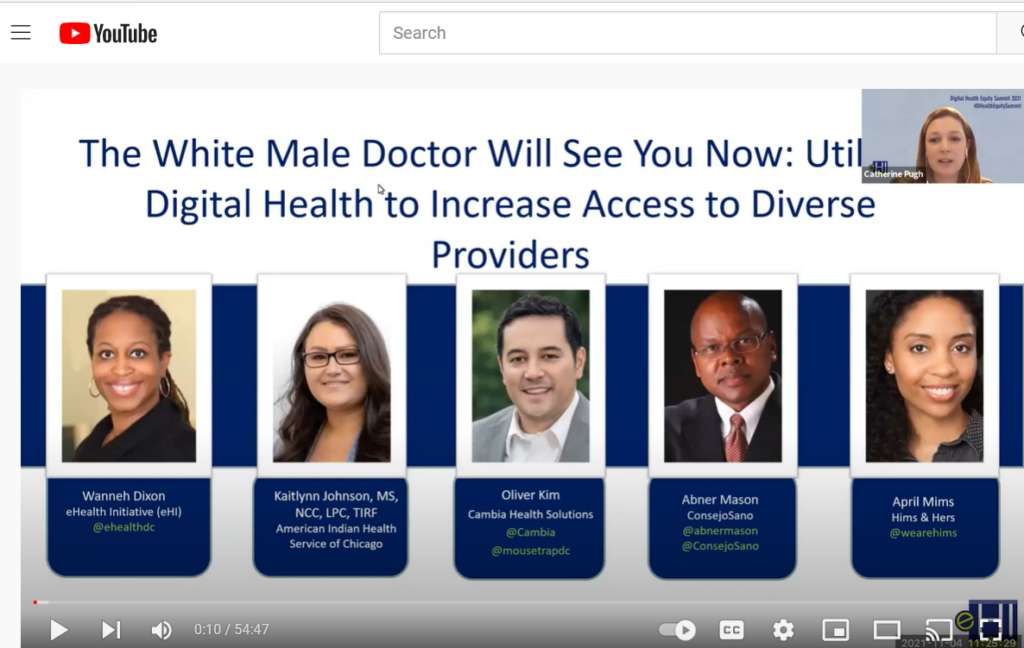1024x648 pixels.
Task: Click the Cast to TV icon
Action: pyautogui.click(x=940, y=630)
